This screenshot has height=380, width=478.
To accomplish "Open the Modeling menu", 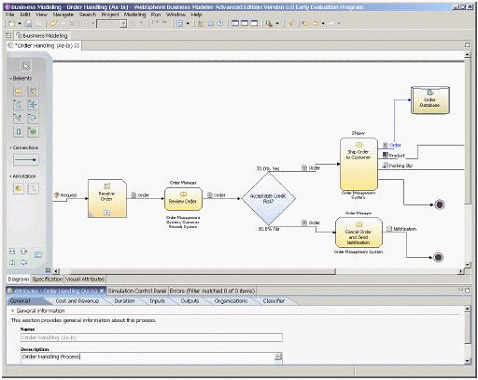I will point(135,15).
